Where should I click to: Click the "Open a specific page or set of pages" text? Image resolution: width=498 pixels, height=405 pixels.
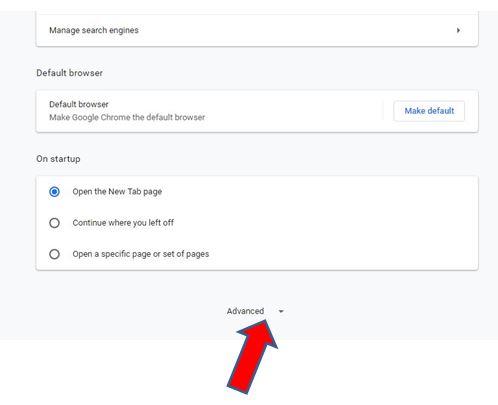pyautogui.click(x=141, y=254)
